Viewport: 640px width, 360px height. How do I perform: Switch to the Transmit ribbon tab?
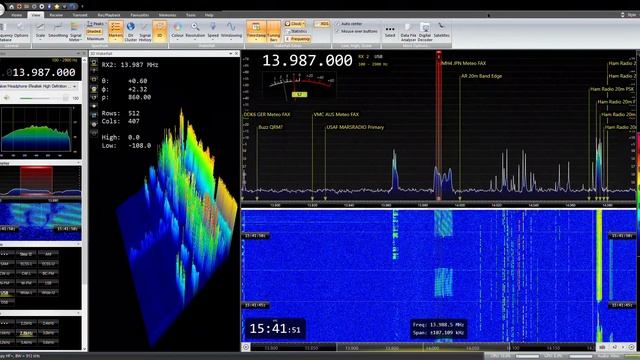(80, 15)
